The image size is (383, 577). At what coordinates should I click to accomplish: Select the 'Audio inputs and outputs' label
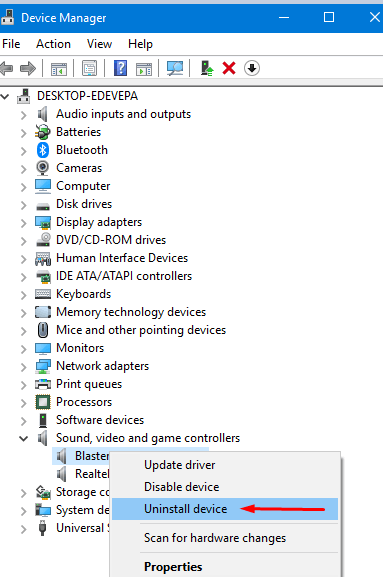click(x=123, y=114)
